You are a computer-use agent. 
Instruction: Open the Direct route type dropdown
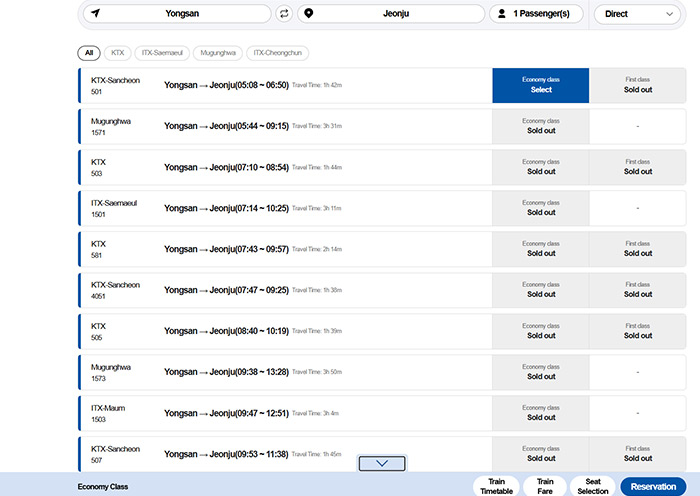pyautogui.click(x=637, y=14)
